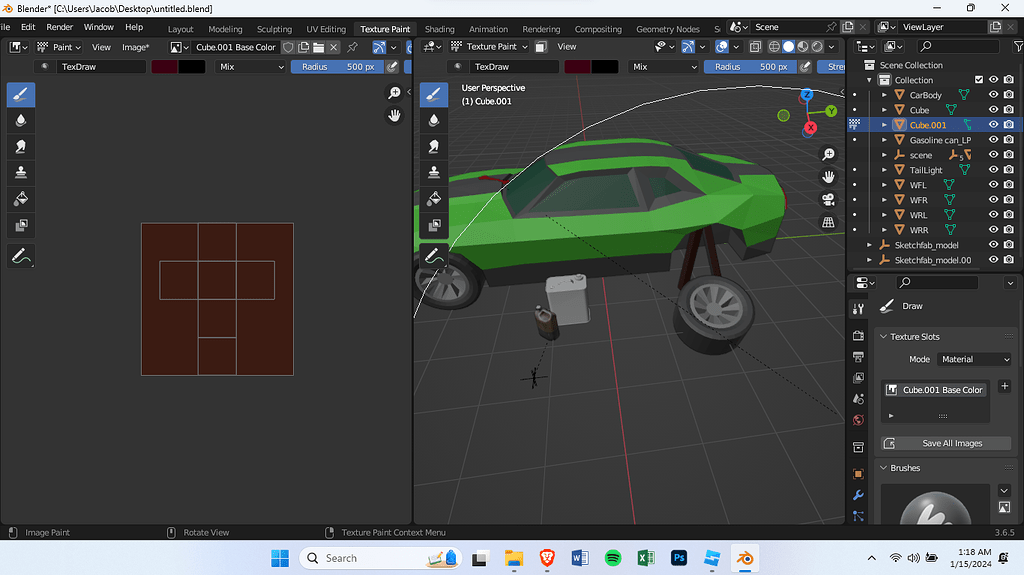Hide Gasoline can_LP in viewport

(x=993, y=140)
